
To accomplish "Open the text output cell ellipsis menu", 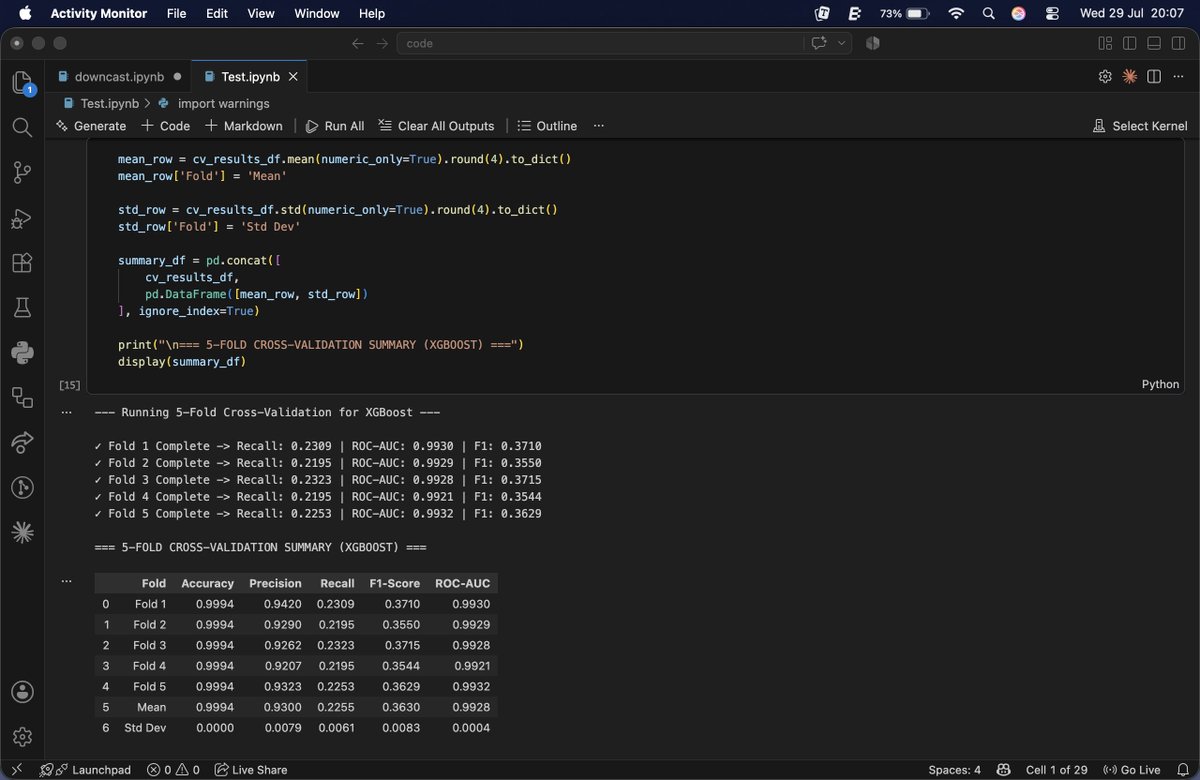I will point(67,412).
